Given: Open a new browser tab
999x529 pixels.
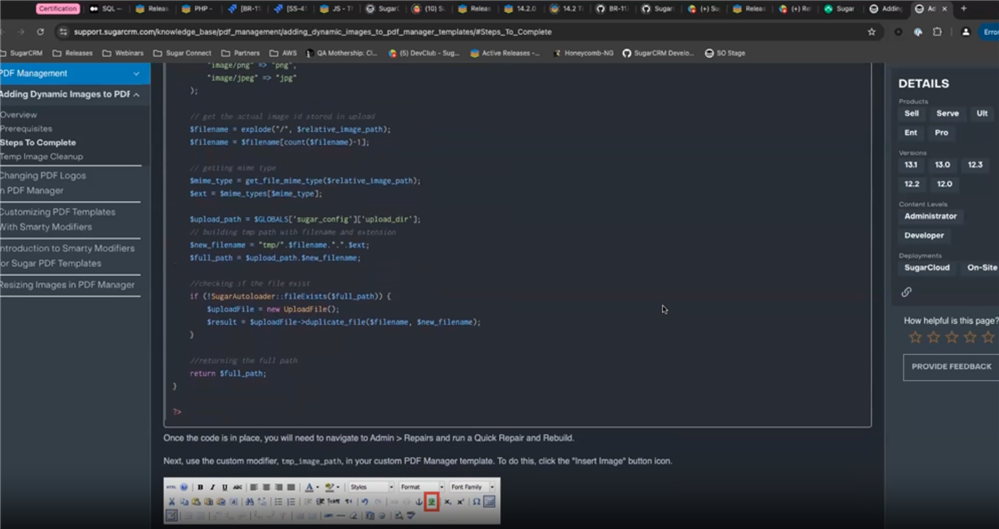Looking at the screenshot, I should coord(964,8).
